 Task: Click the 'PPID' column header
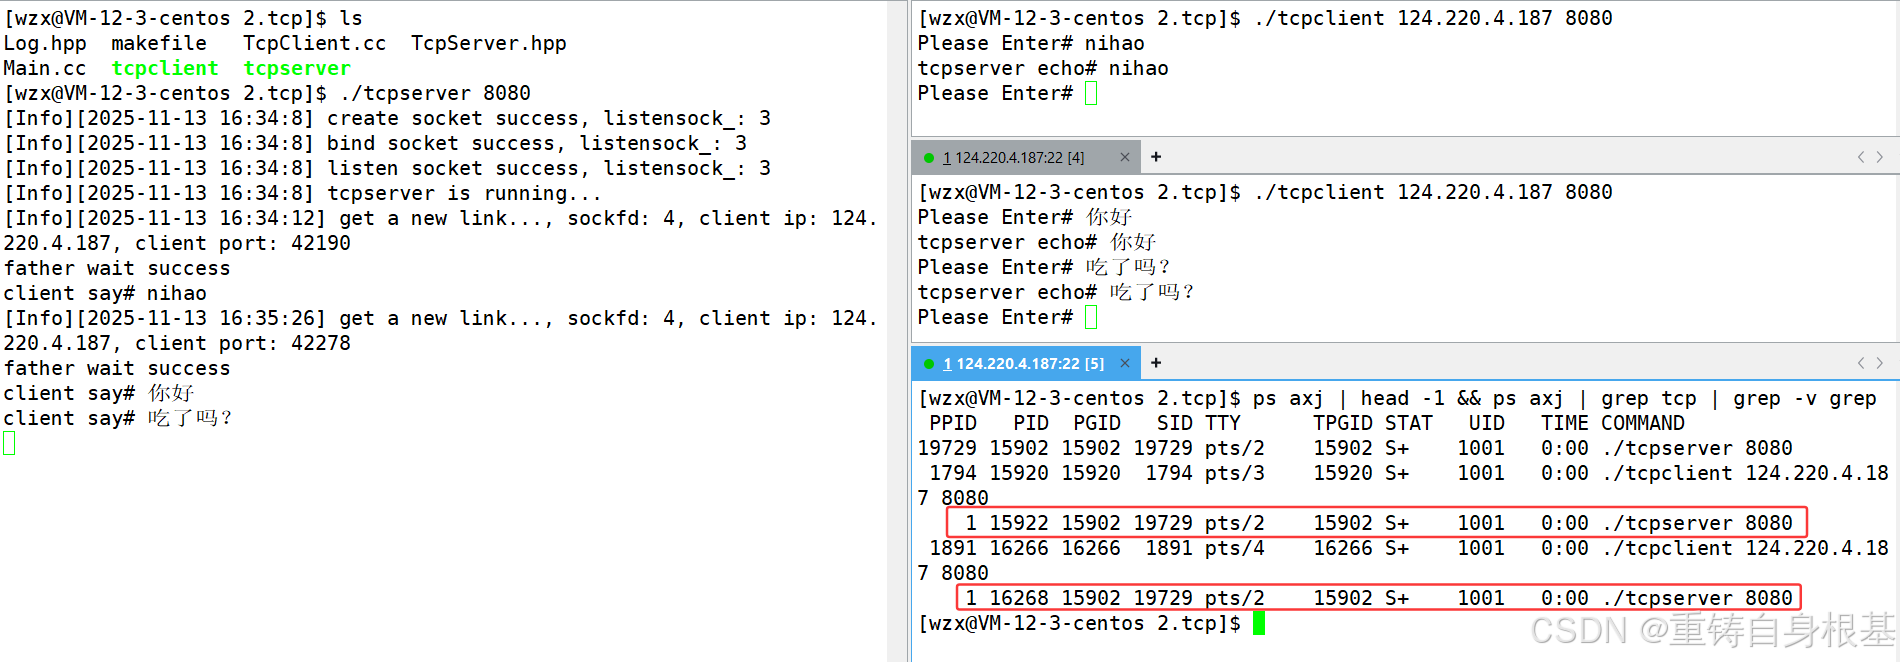(953, 423)
